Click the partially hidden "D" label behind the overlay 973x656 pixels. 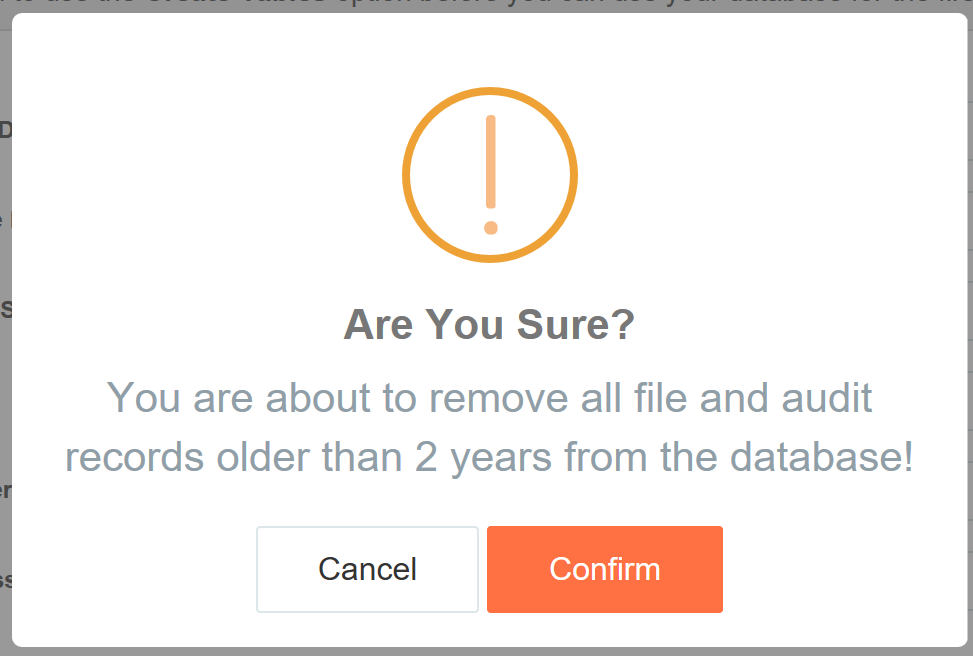tap(6, 130)
